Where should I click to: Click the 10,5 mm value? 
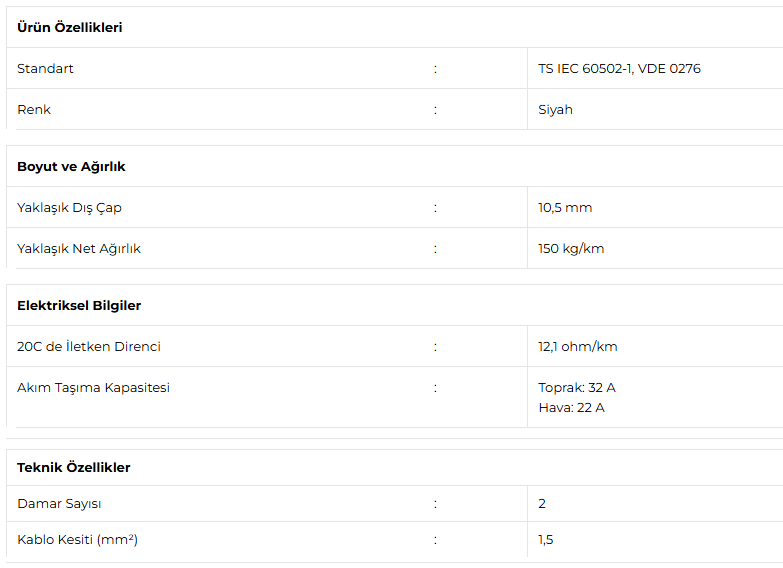pos(565,208)
